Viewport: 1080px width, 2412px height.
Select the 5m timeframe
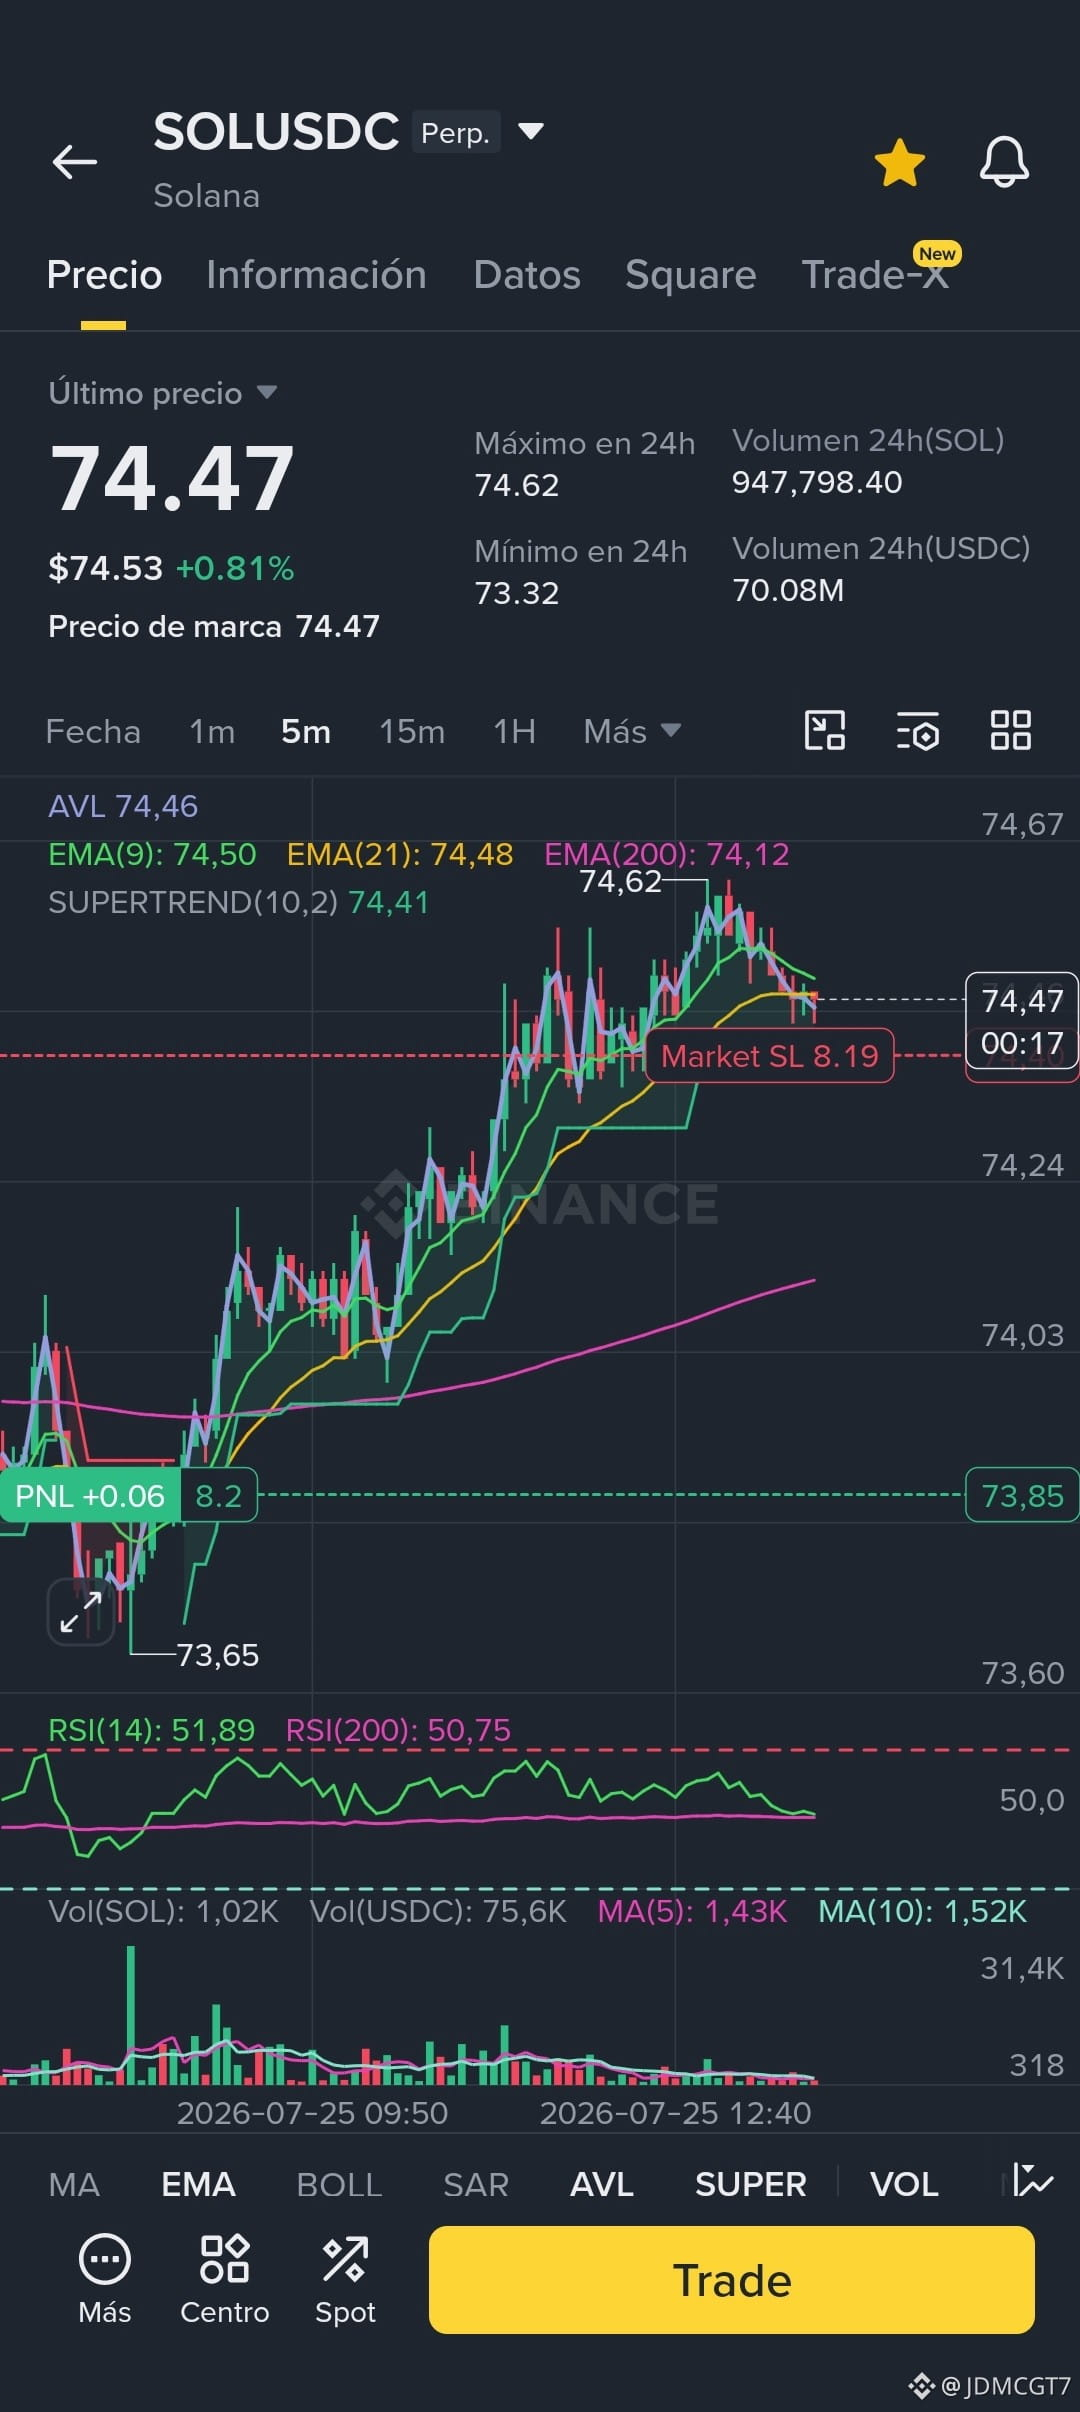pos(306,731)
